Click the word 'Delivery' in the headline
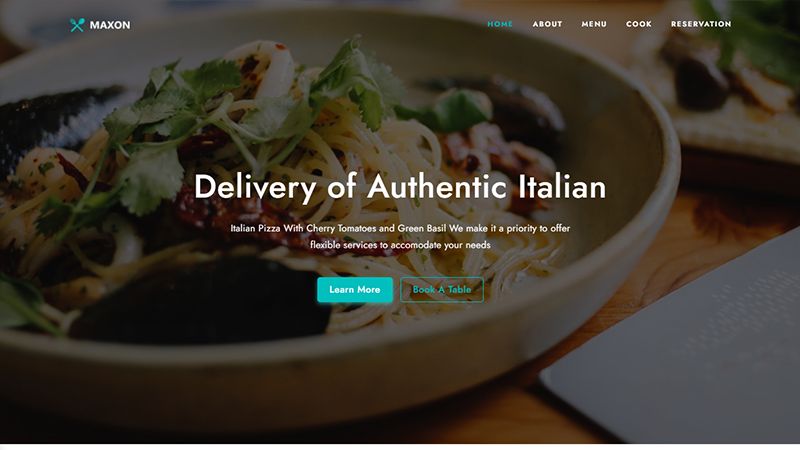Image resolution: width=800 pixels, height=450 pixels. point(255,187)
